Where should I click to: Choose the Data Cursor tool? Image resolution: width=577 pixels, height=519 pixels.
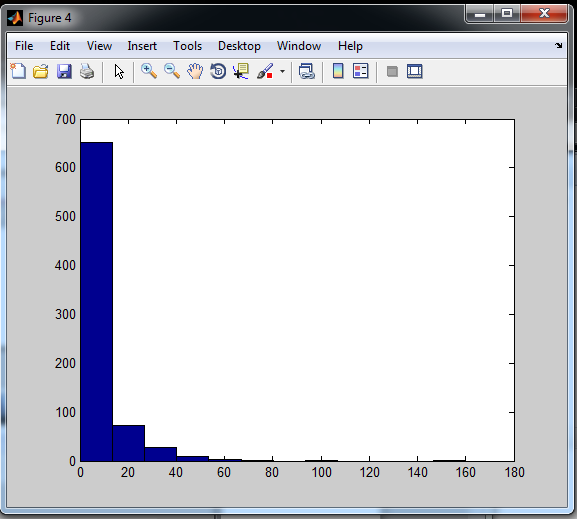click(x=241, y=71)
